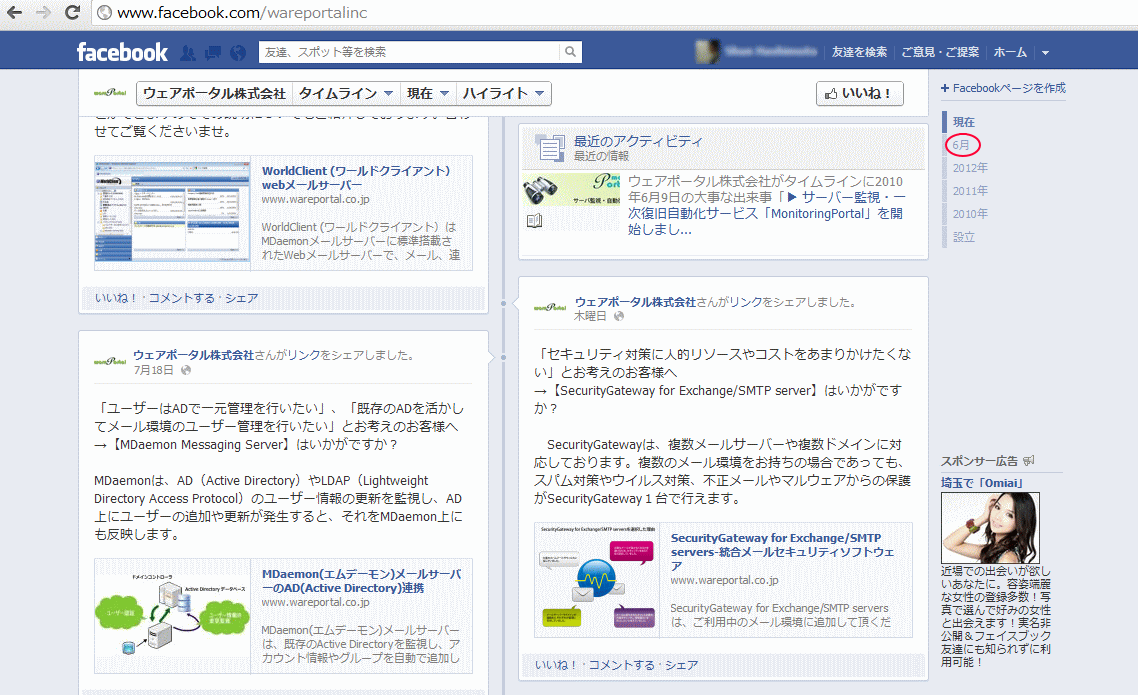The height and width of the screenshot is (695, 1138).
Task: Click the Facebook logo
Action: click(122, 52)
